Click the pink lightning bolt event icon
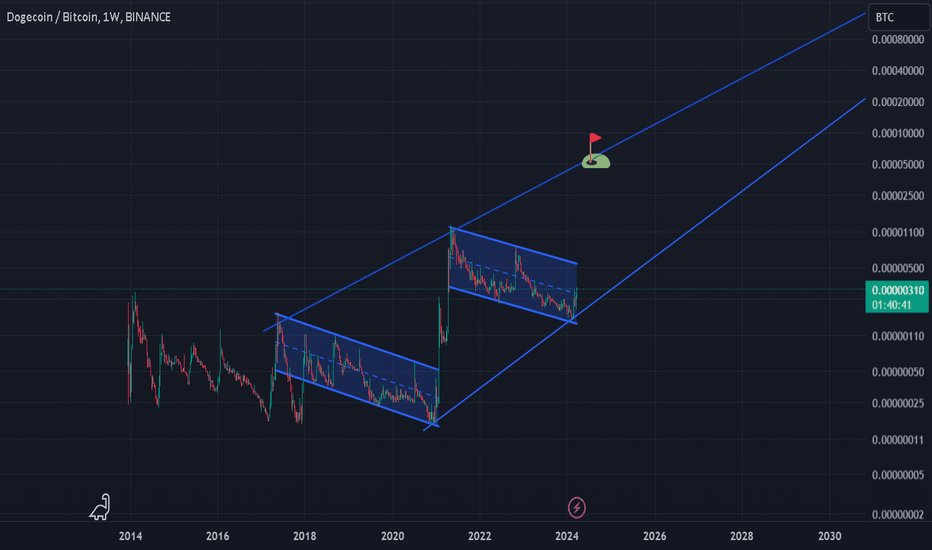This screenshot has height=550, width=932. pos(577,507)
